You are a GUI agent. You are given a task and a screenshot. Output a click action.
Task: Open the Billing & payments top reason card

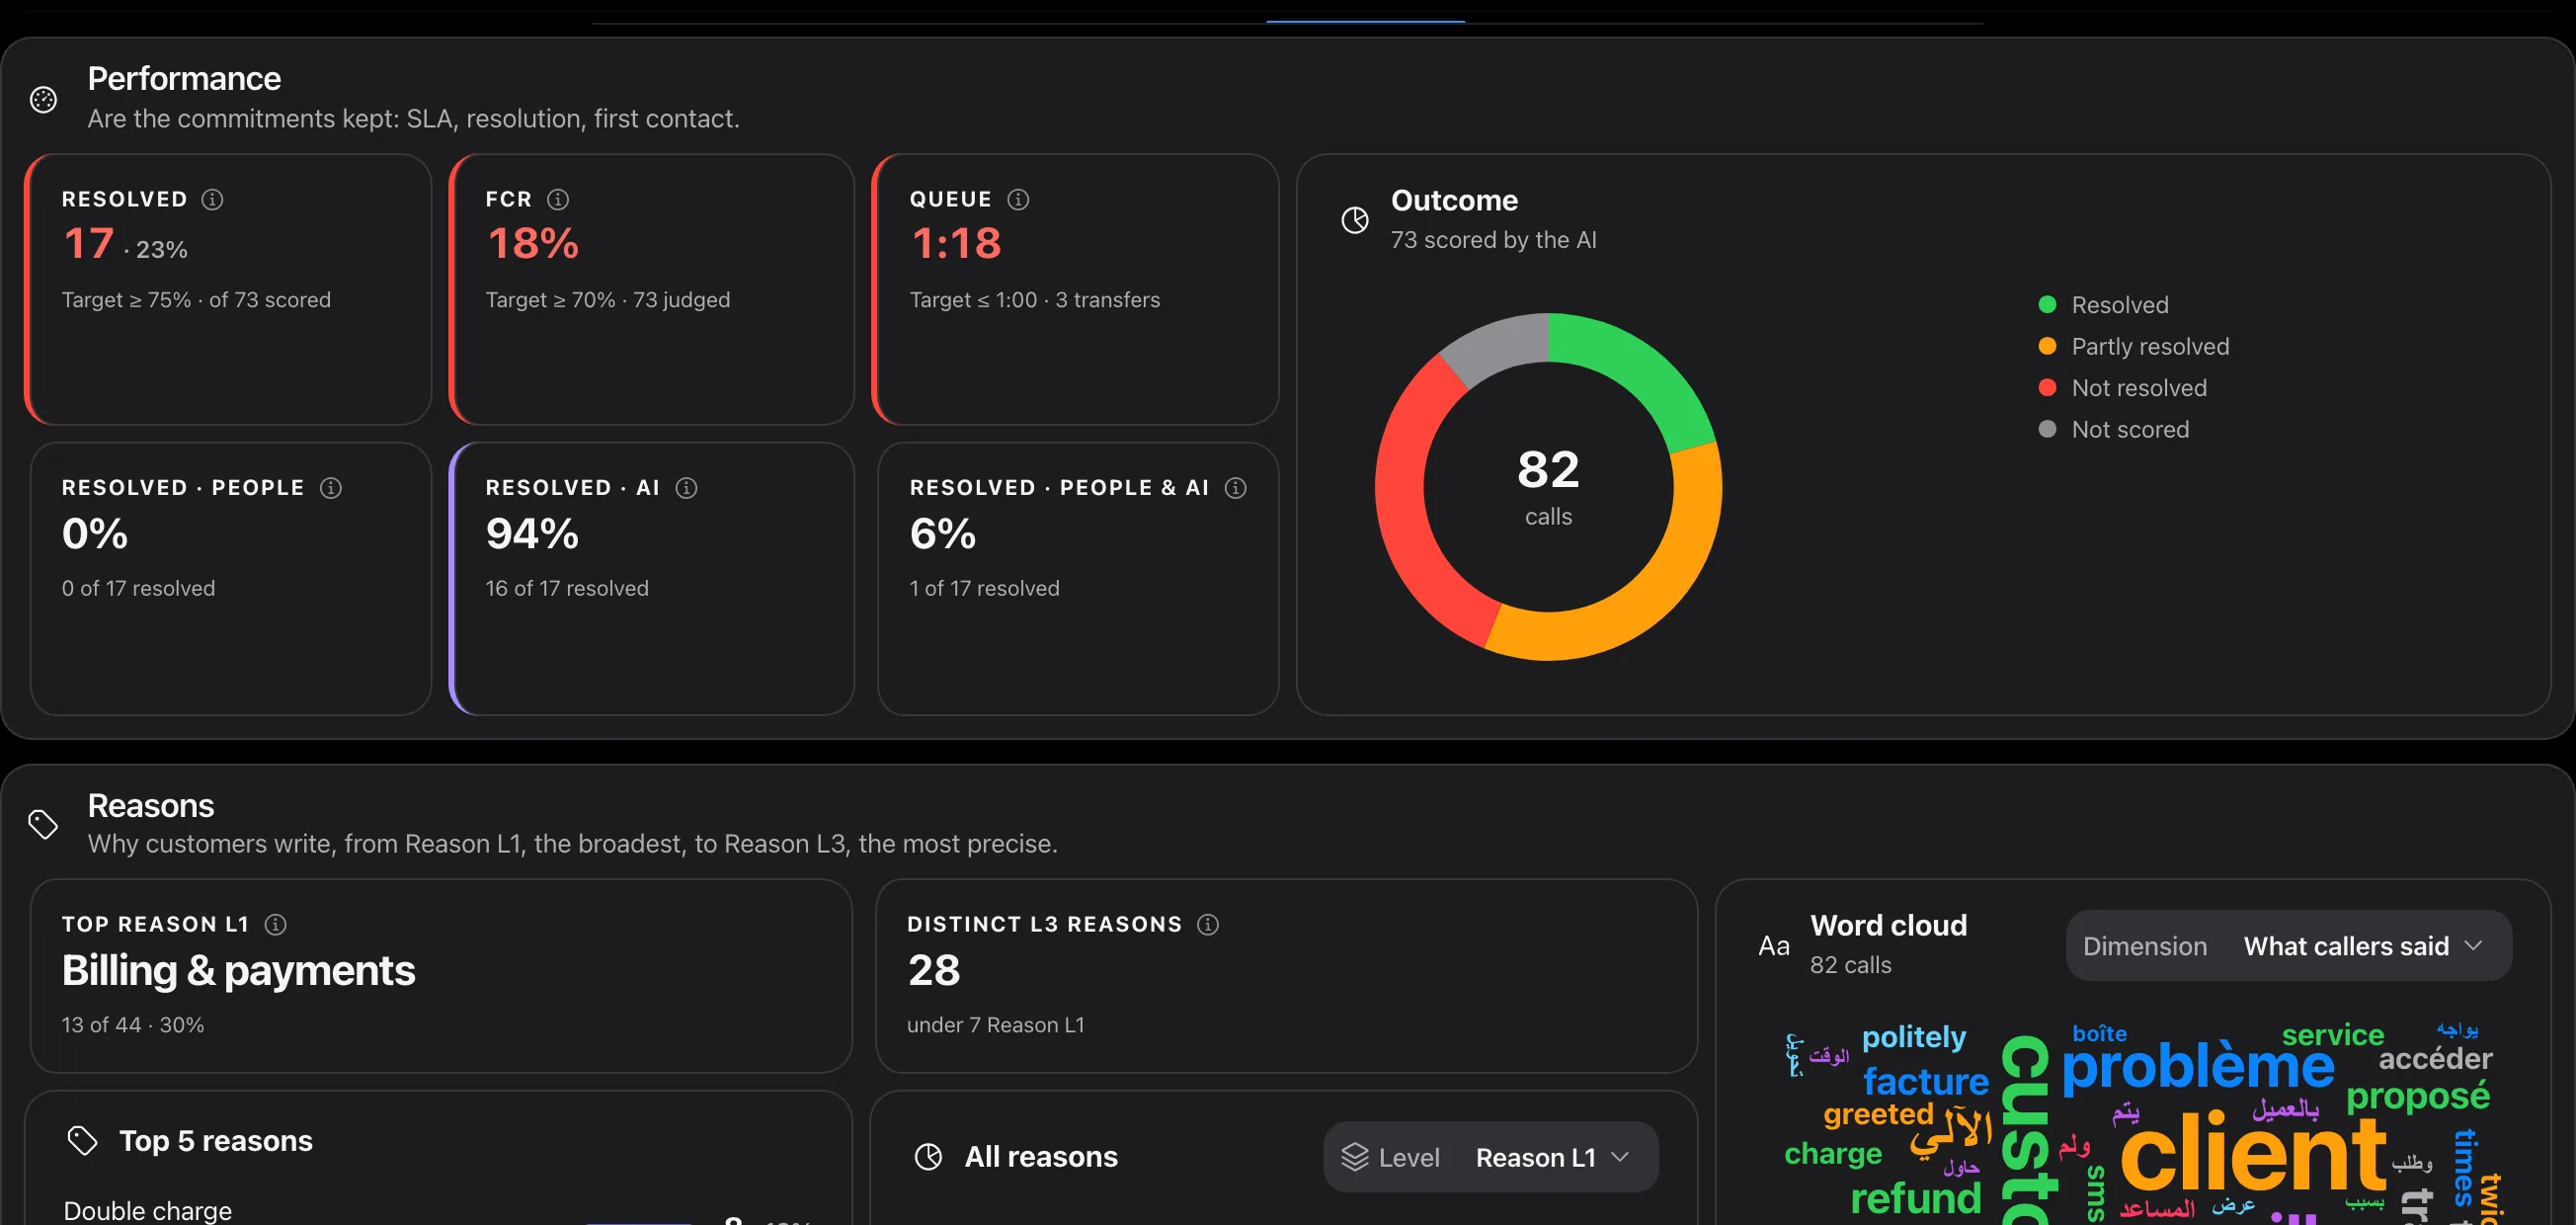(441, 975)
